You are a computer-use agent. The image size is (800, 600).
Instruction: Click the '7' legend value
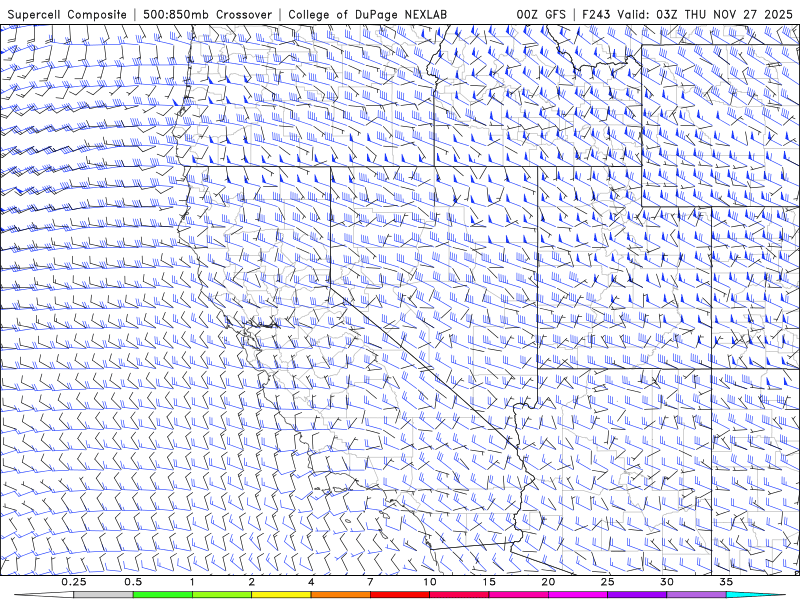[x=370, y=582]
